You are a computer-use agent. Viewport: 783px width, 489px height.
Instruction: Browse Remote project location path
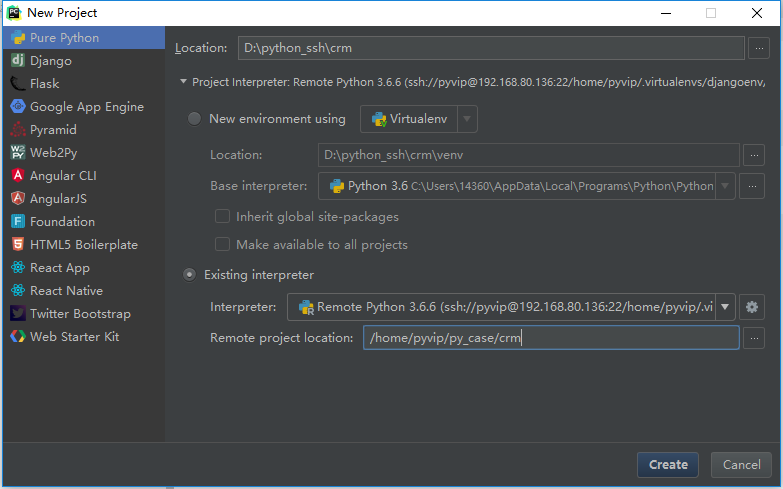click(x=754, y=338)
